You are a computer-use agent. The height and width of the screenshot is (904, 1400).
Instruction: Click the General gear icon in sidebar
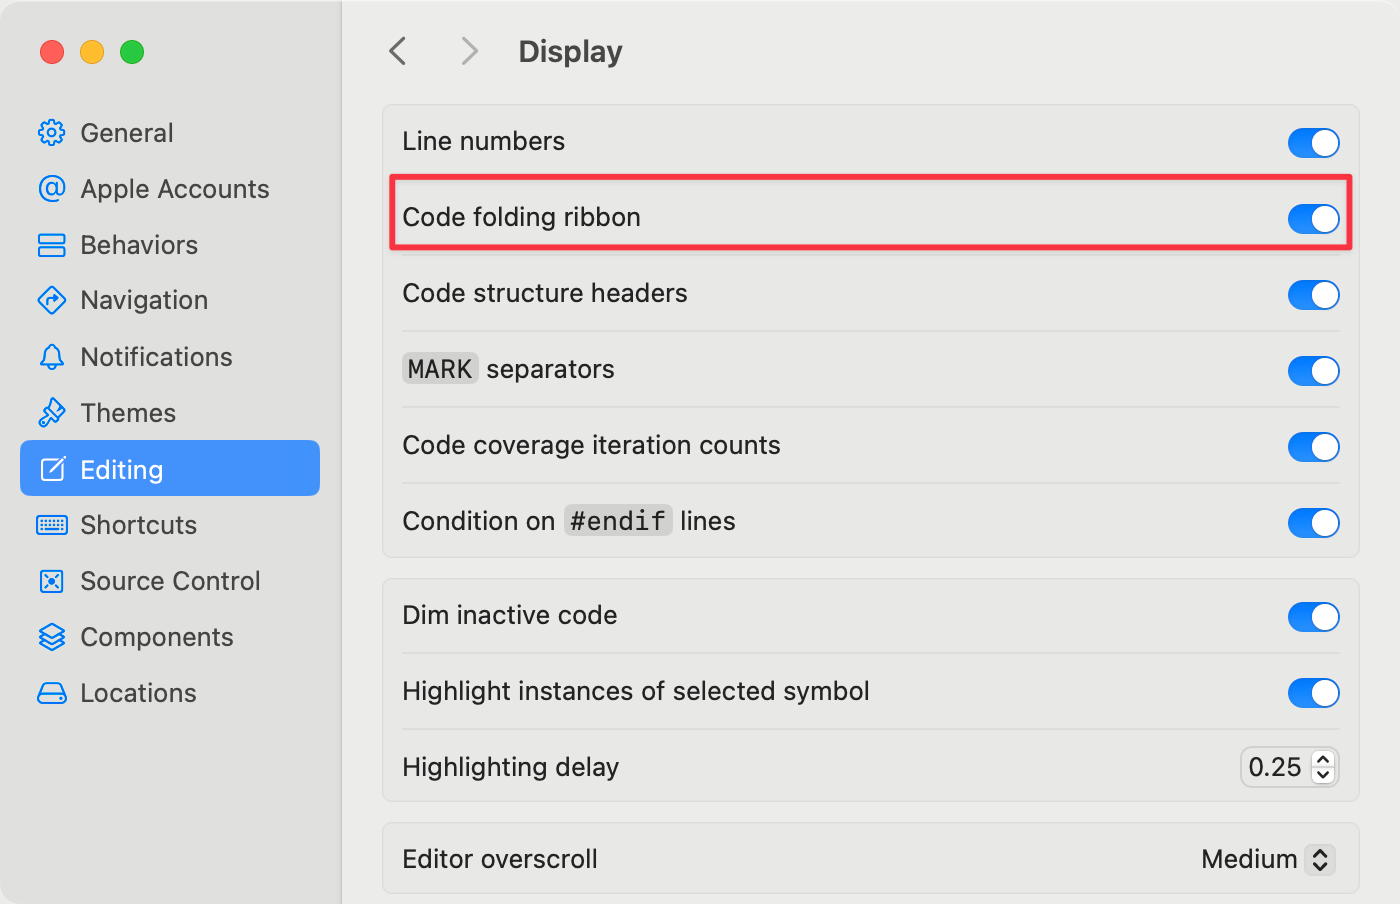tap(51, 133)
